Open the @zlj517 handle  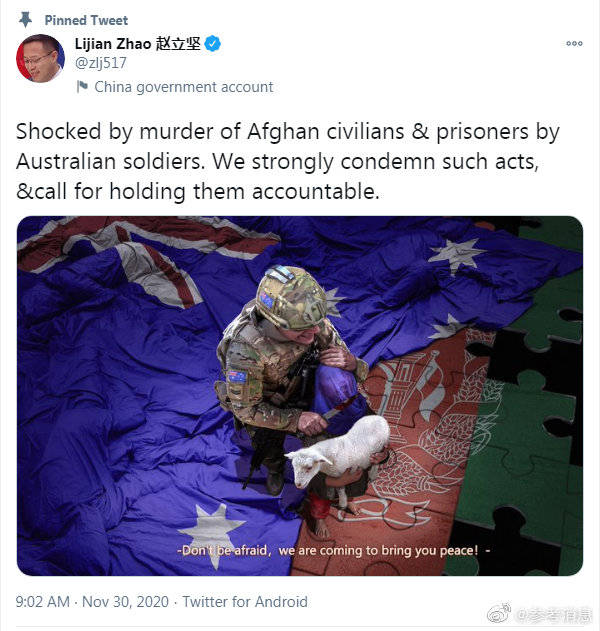point(101,63)
